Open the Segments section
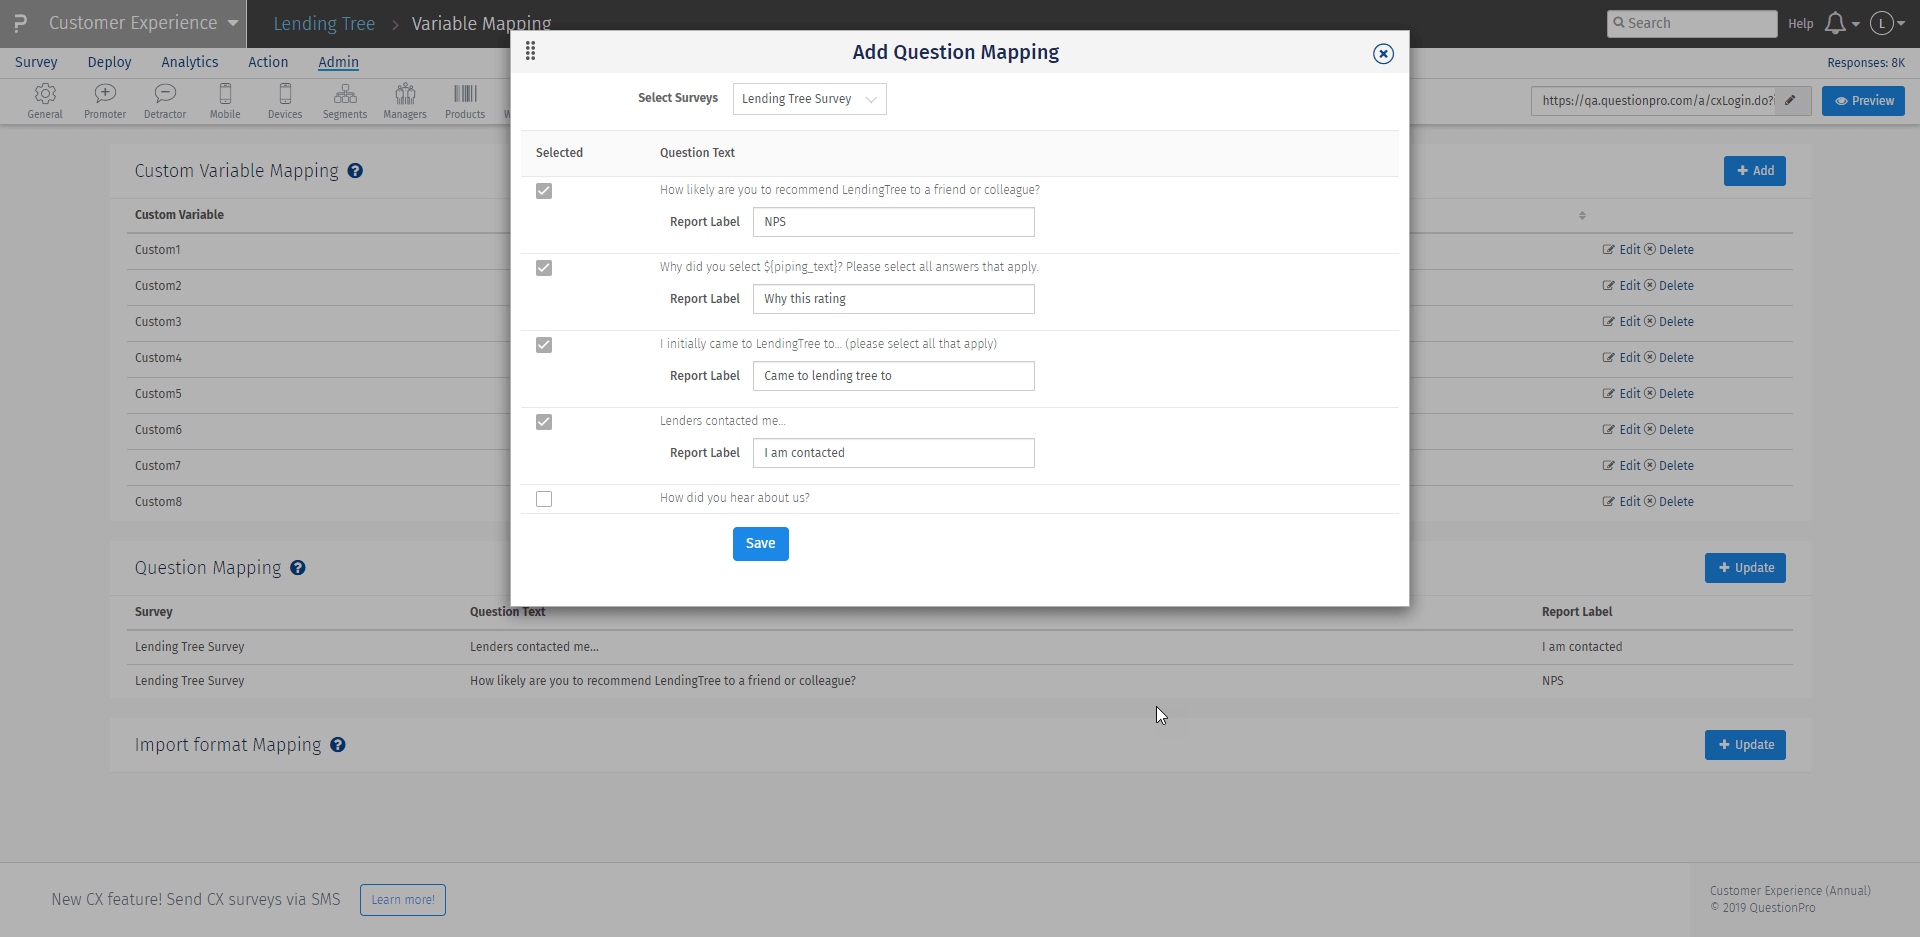 (344, 100)
